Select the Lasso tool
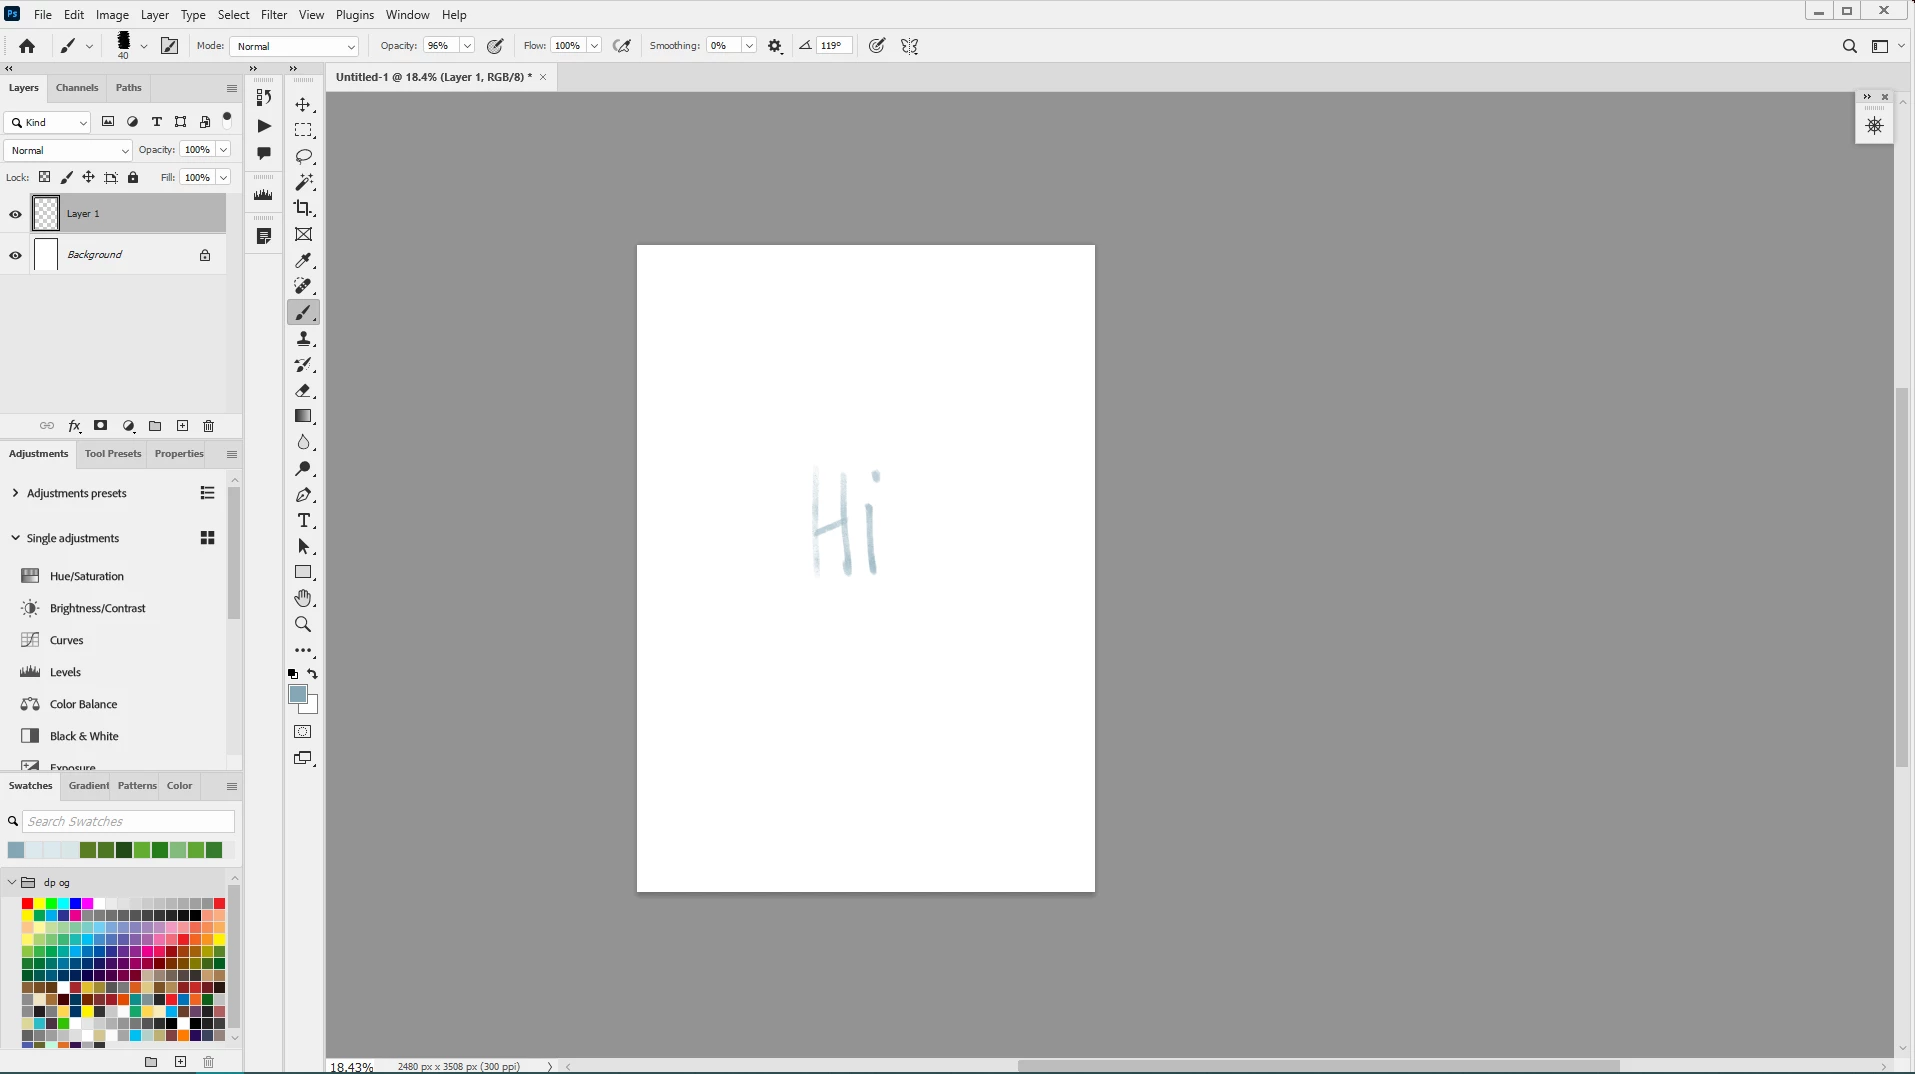This screenshot has width=1915, height=1074. click(303, 157)
